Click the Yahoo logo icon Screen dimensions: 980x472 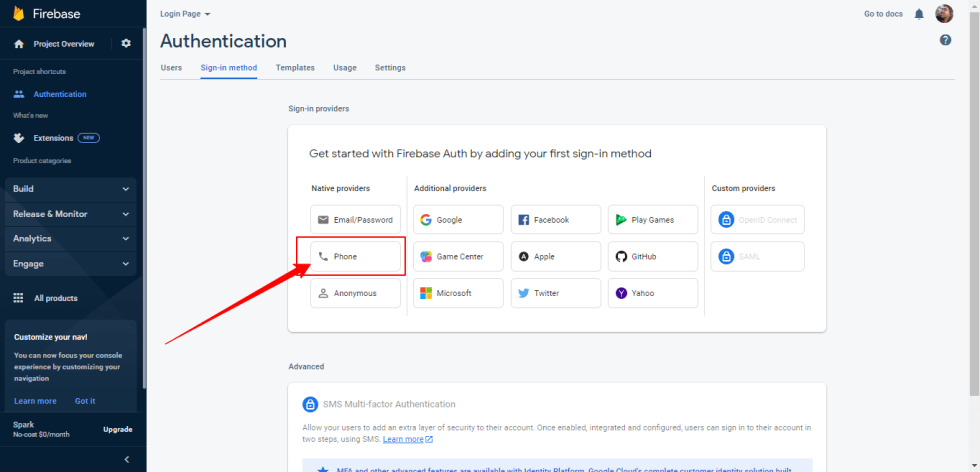621,293
